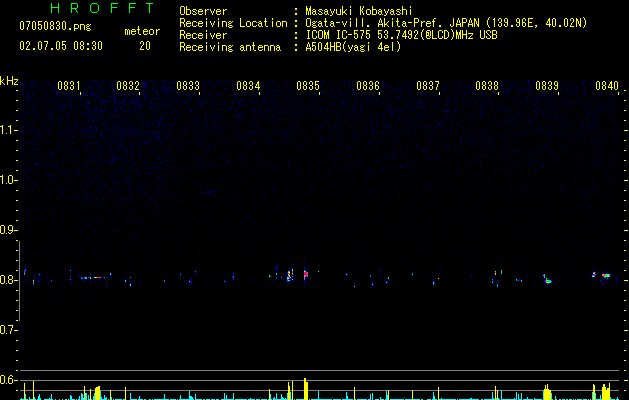Image resolution: width=629 pixels, height=400 pixels.
Task: Click the 0837 time marker
Action: [x=428, y=85]
